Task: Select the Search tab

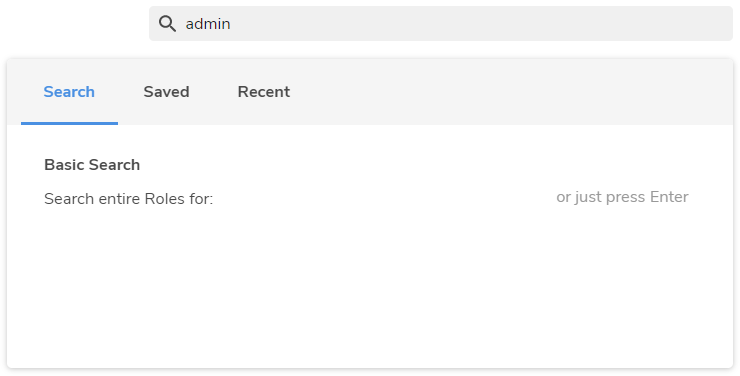Action: pos(69,92)
